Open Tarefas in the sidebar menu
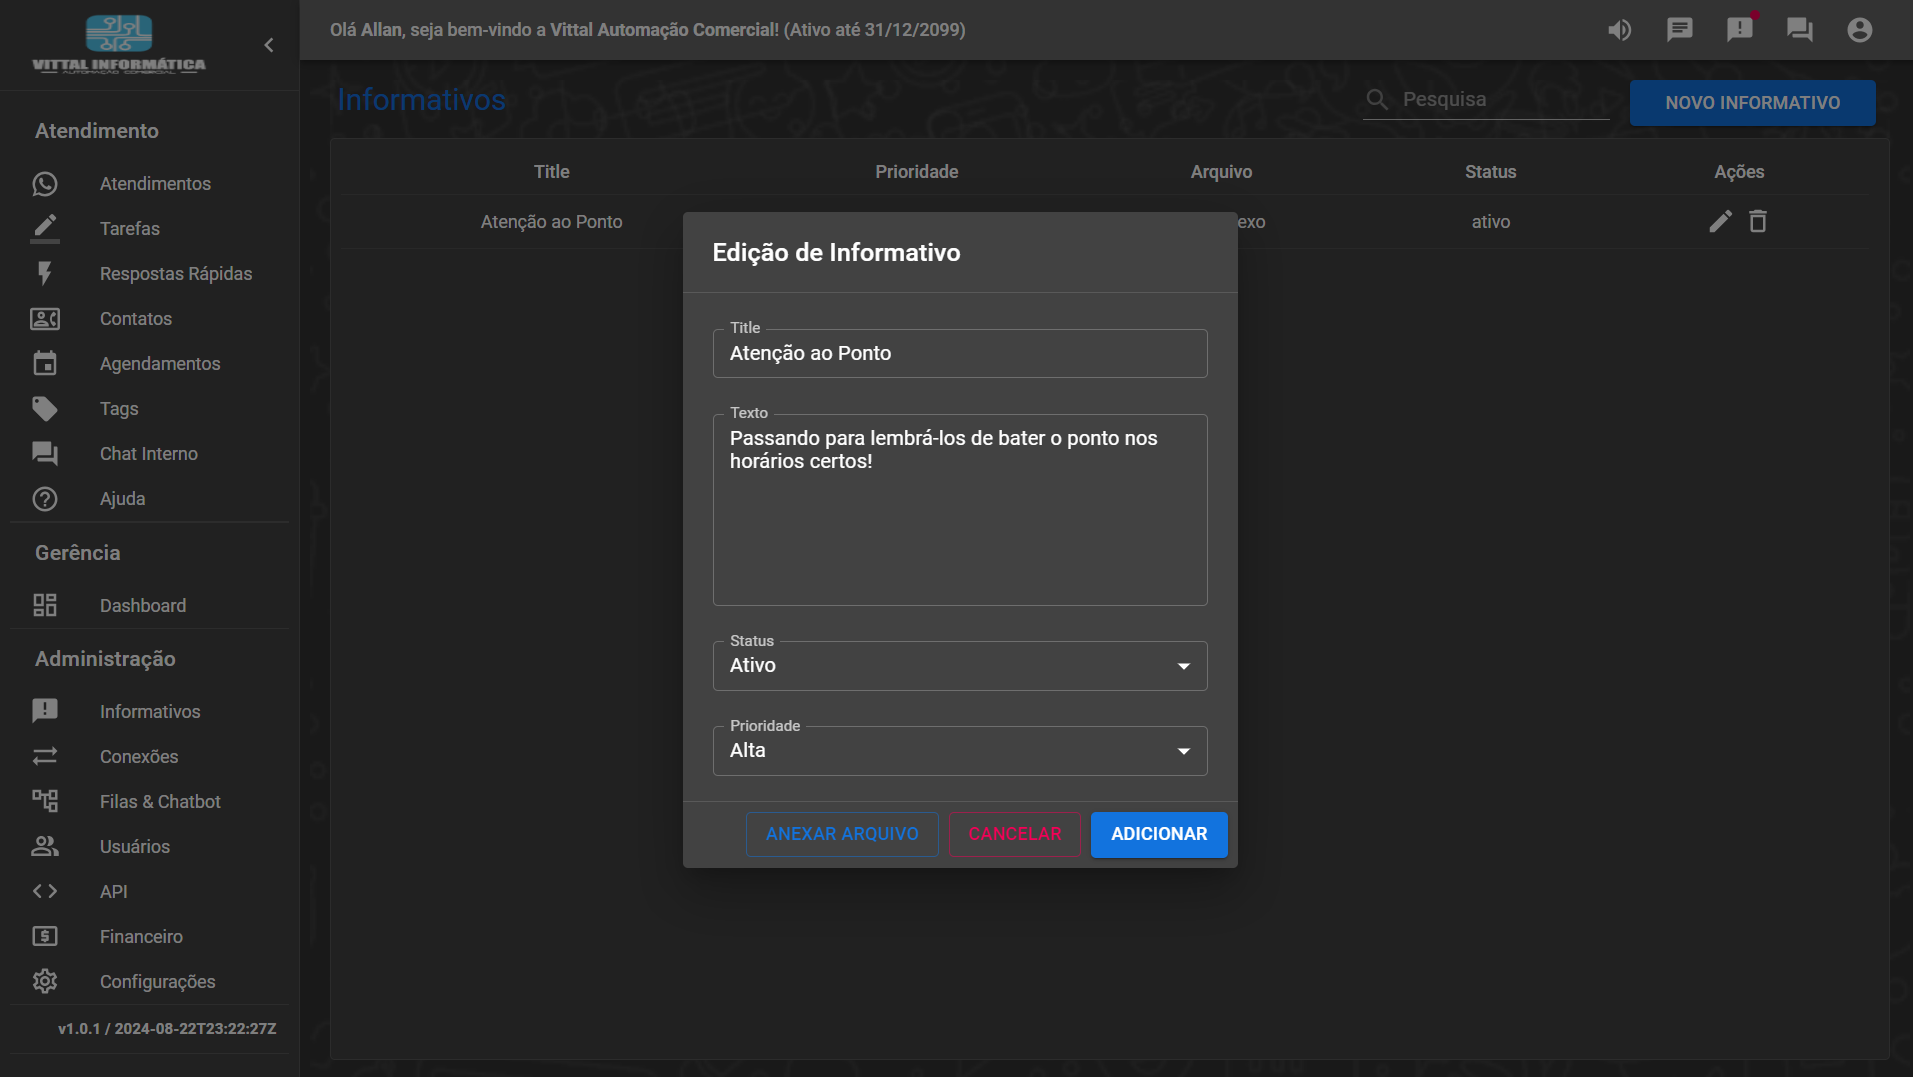Screen dimensions: 1913x1077 point(130,229)
